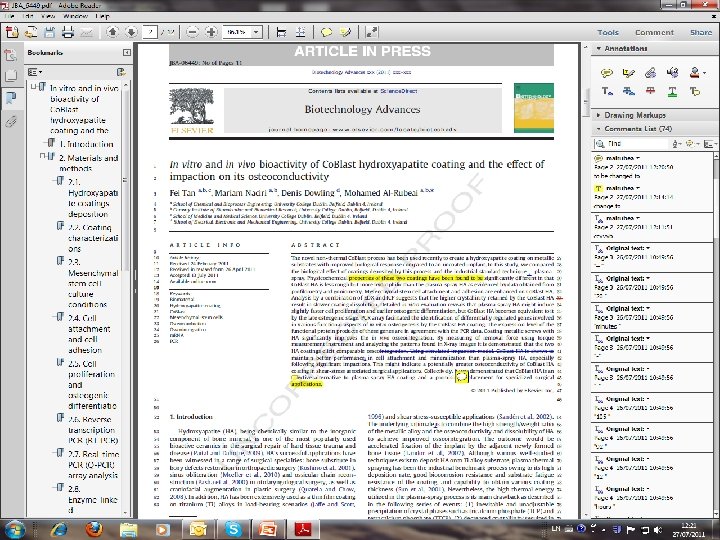Open Page Thumbnails navigation panel
Viewport: 720px width, 540px height.
pos(10,75)
